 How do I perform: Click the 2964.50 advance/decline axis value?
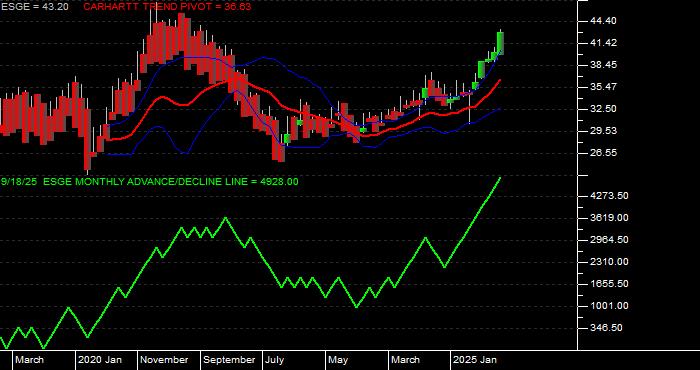(609, 240)
